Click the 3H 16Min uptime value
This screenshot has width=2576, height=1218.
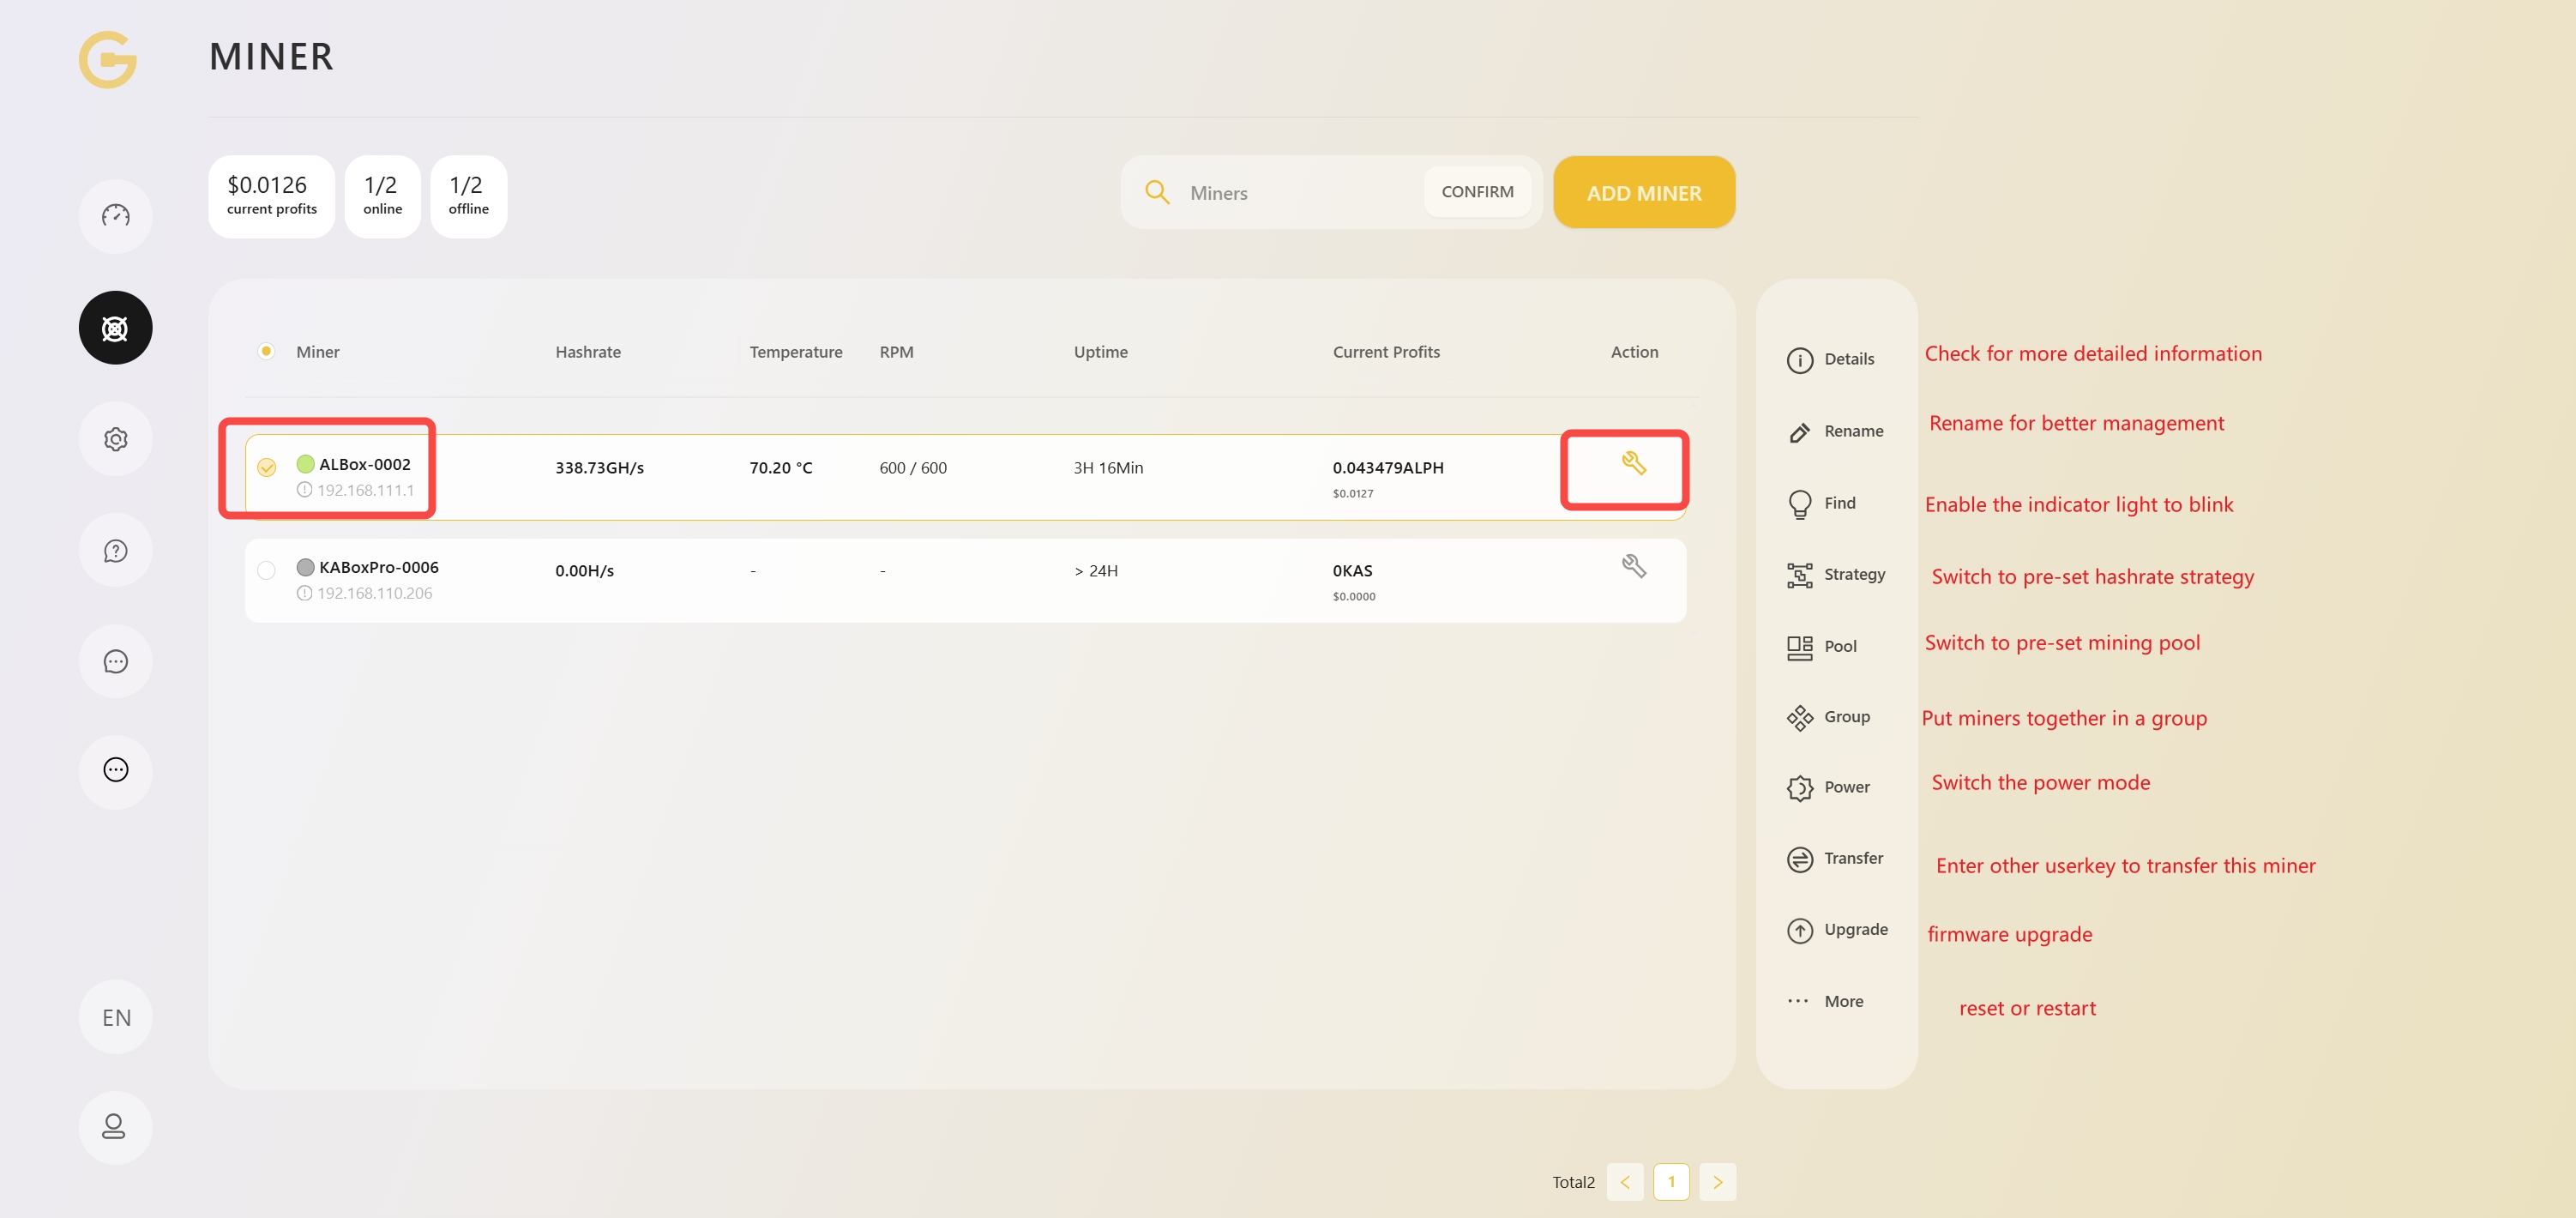(1108, 467)
